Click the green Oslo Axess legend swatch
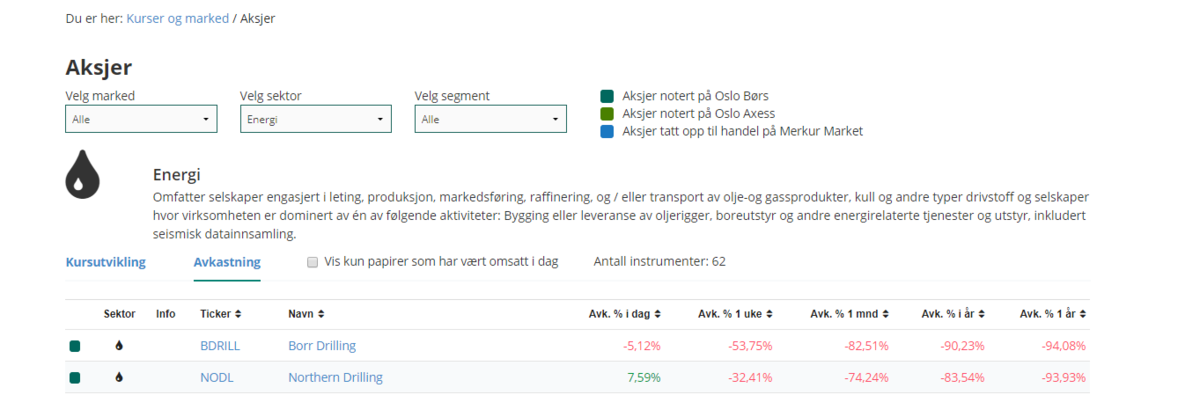1200x395 pixels. coord(606,114)
